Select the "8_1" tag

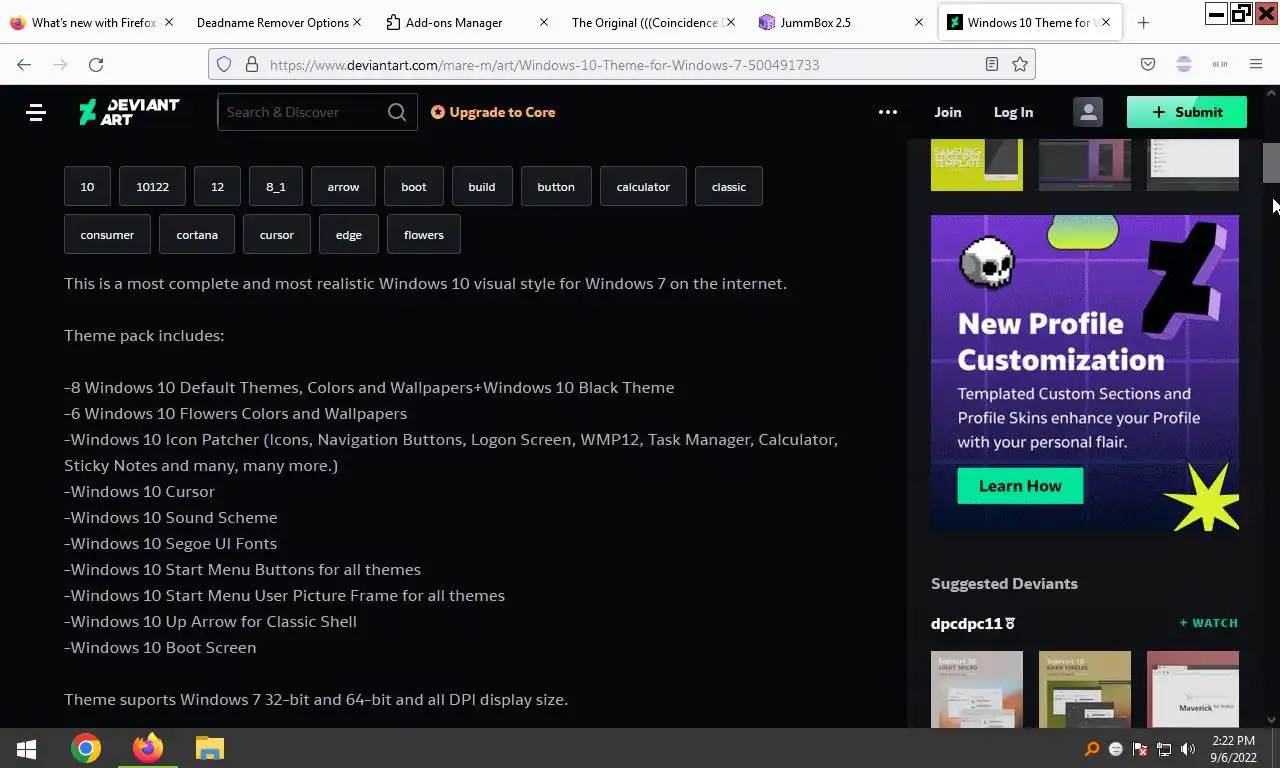[276, 187]
